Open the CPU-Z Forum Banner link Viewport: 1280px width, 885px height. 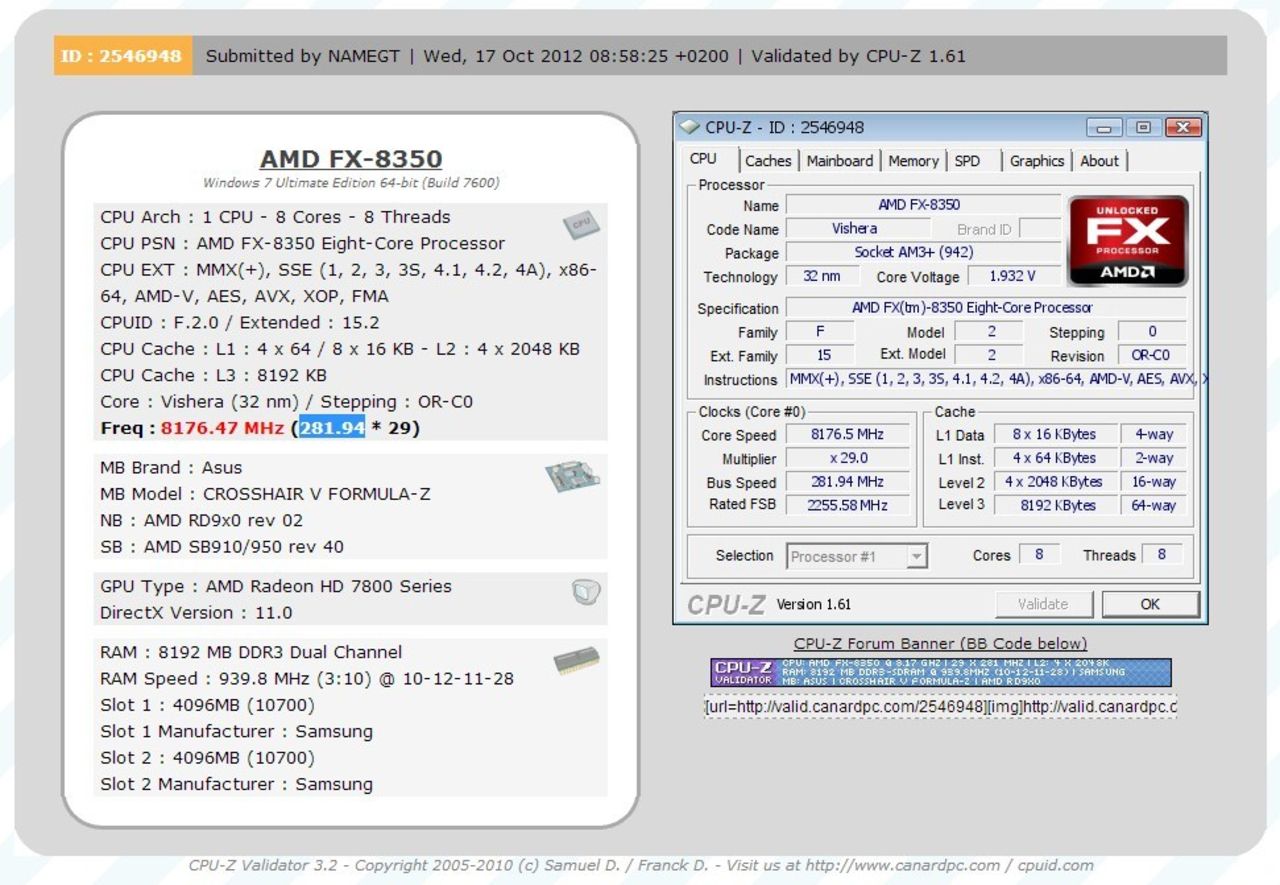(941, 643)
